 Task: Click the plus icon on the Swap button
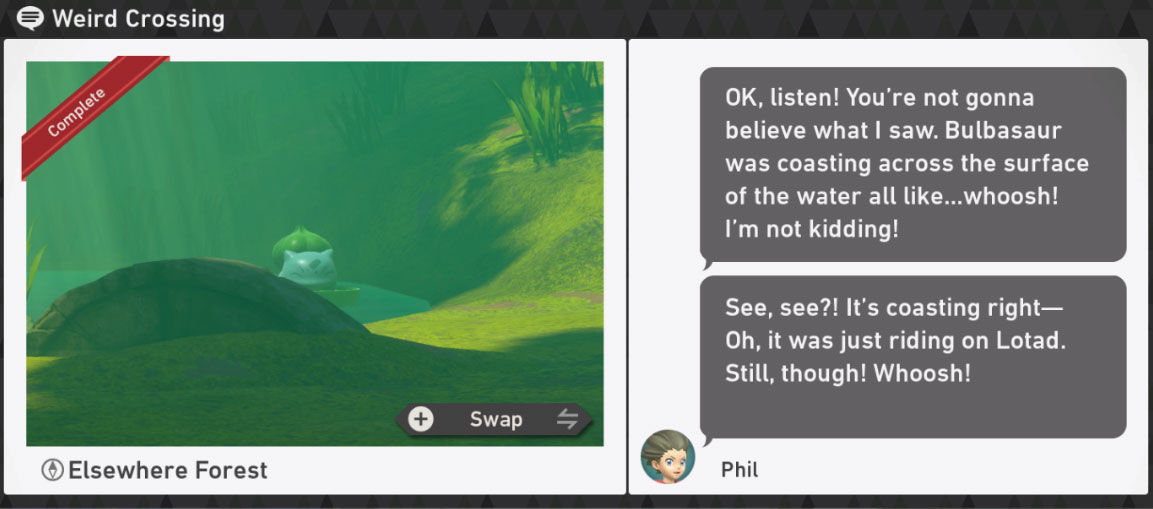coord(421,419)
